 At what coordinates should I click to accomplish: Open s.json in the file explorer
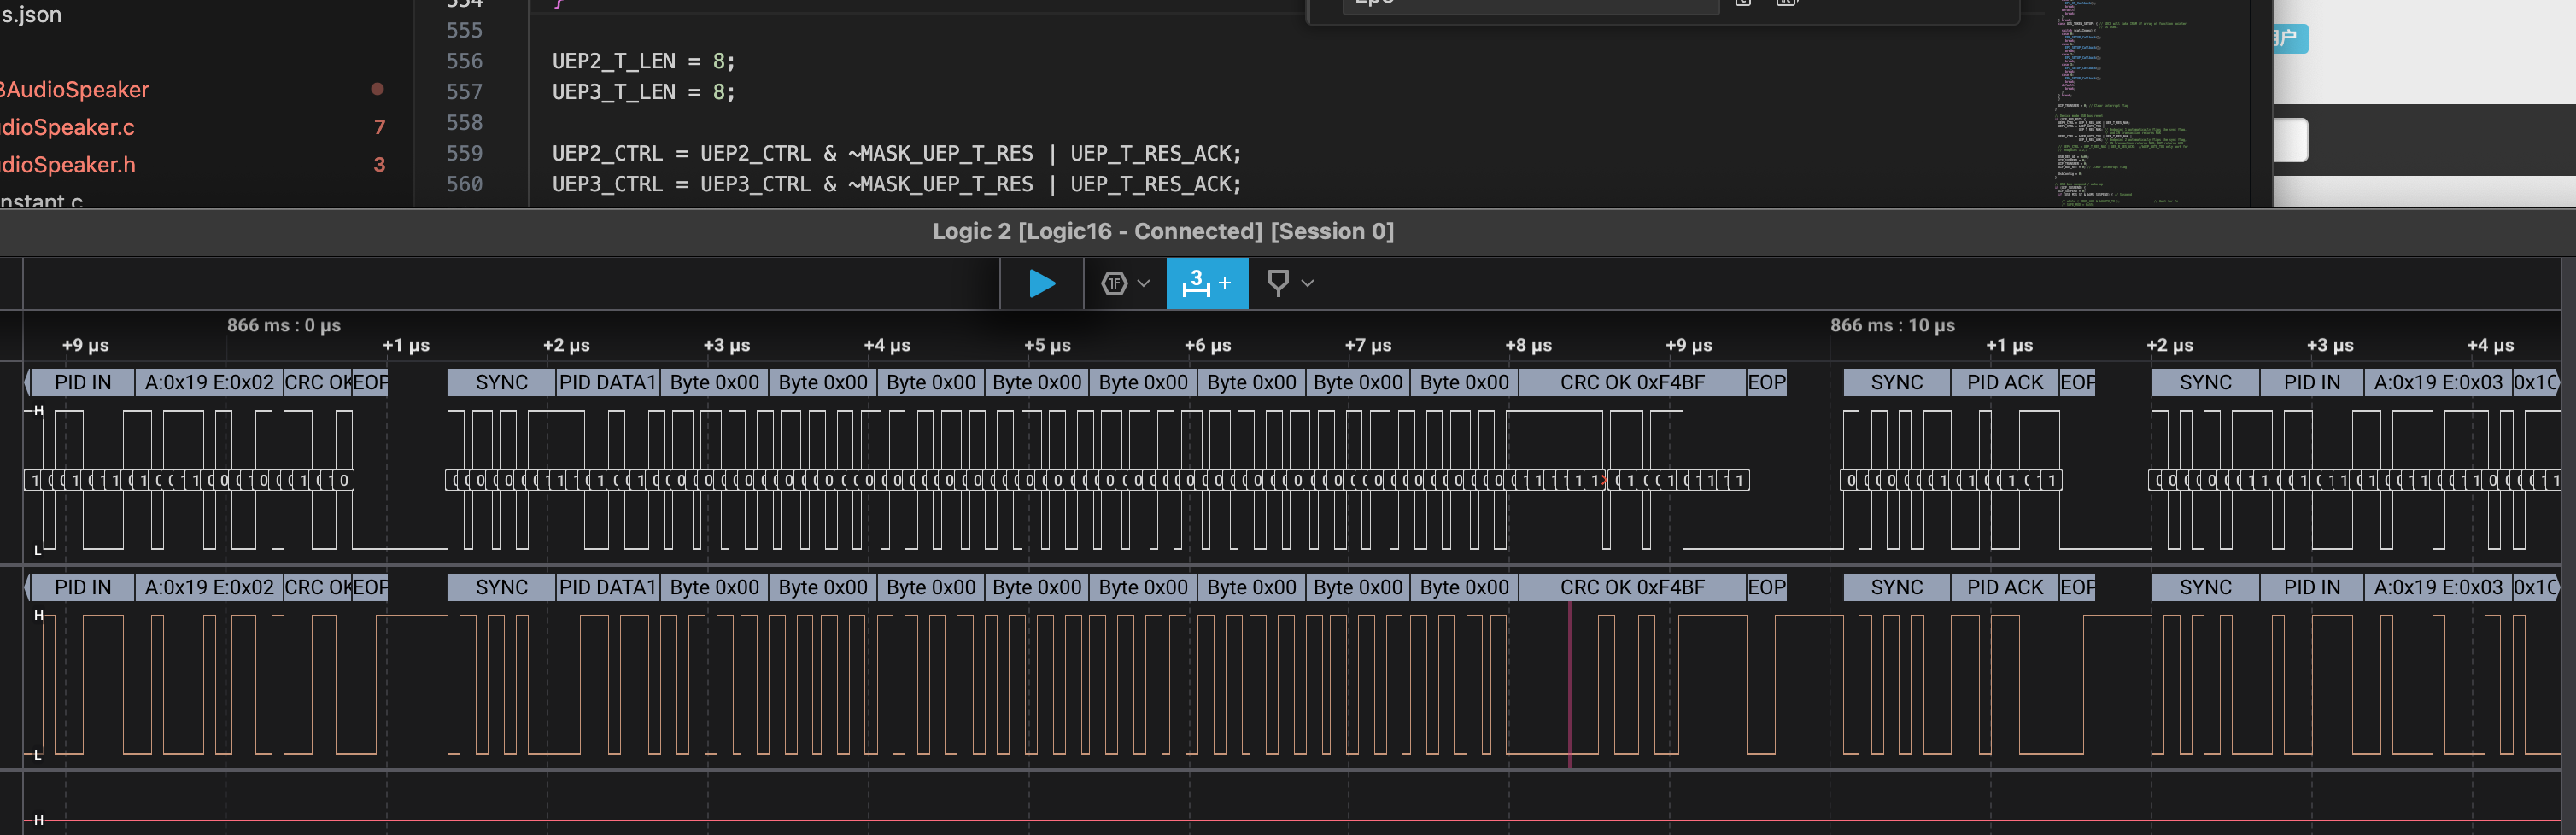(31, 15)
